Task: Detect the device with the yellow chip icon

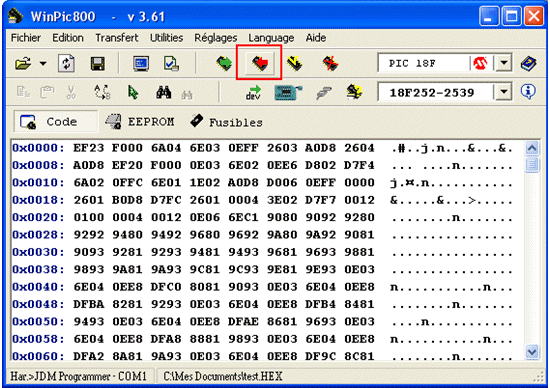Action: coord(354,92)
